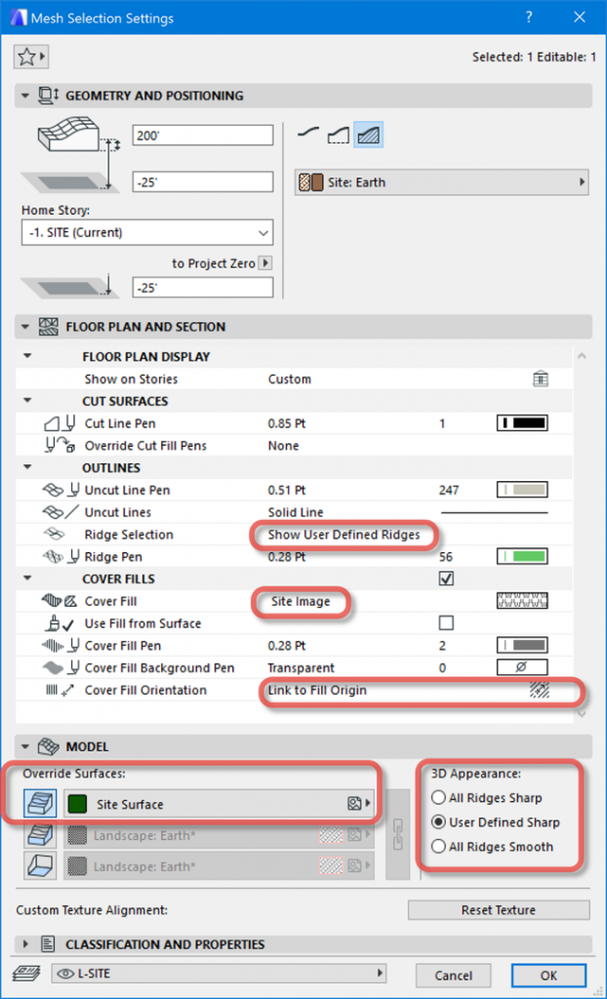Click the Cancel button
The width and height of the screenshot is (607, 999).
[x=453, y=975]
